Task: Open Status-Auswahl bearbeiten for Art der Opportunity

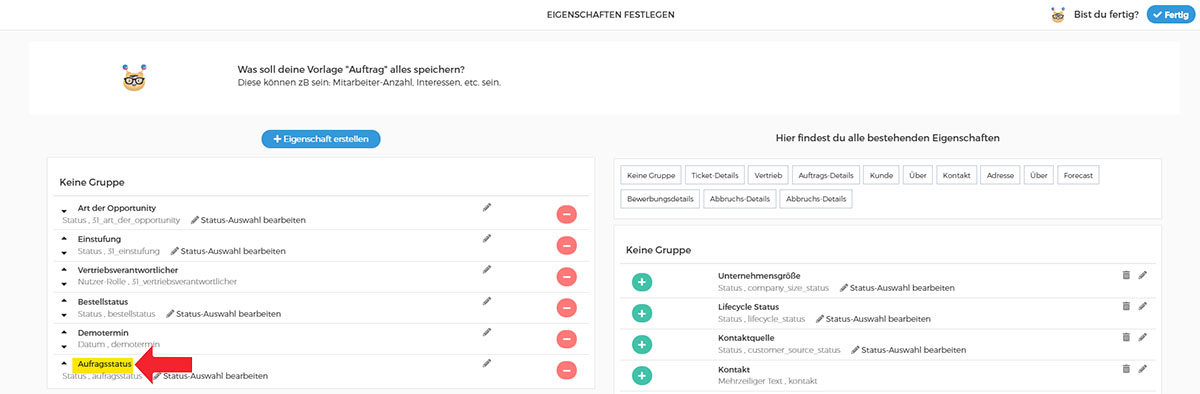Action: (x=248, y=220)
